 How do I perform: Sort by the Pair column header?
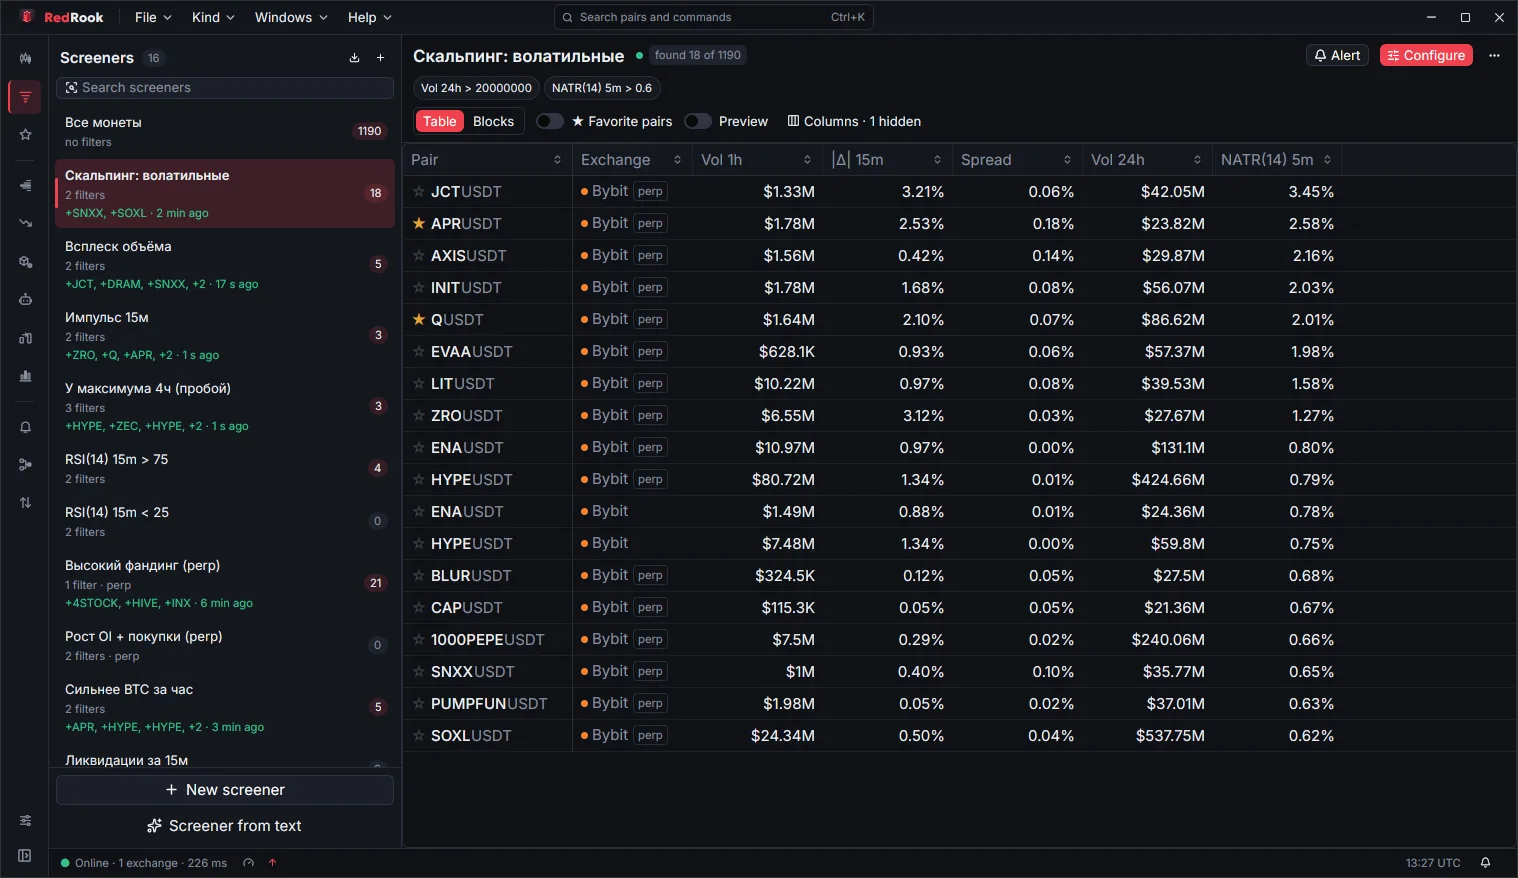click(487, 160)
